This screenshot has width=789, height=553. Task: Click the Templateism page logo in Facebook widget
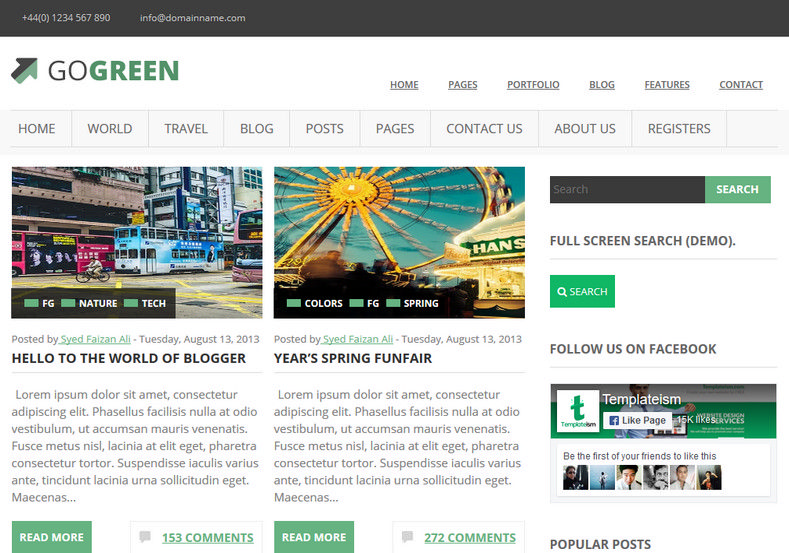coord(578,410)
